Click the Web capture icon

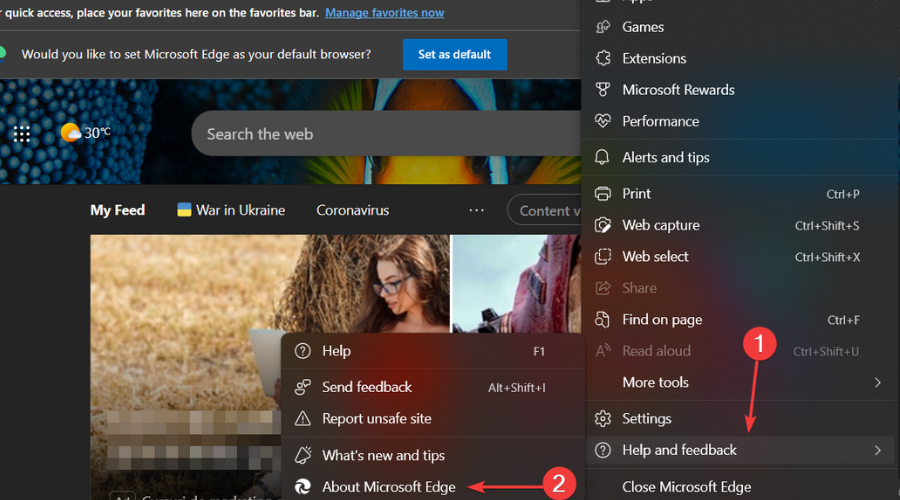pos(602,225)
